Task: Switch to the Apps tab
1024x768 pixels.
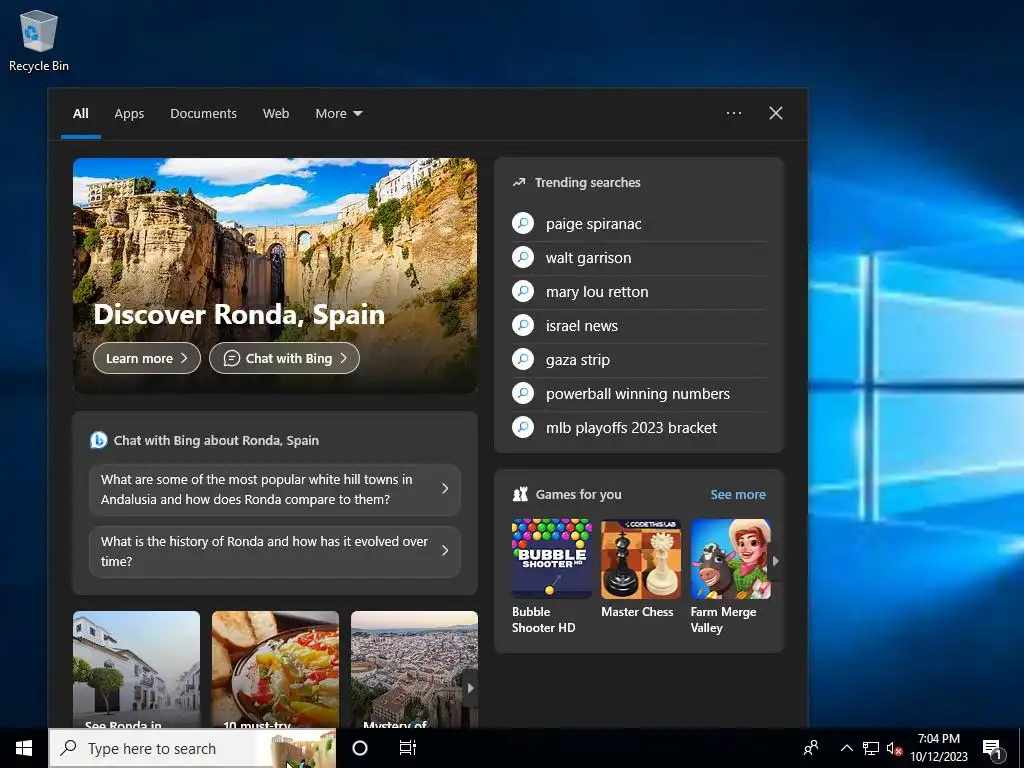Action: 129,114
